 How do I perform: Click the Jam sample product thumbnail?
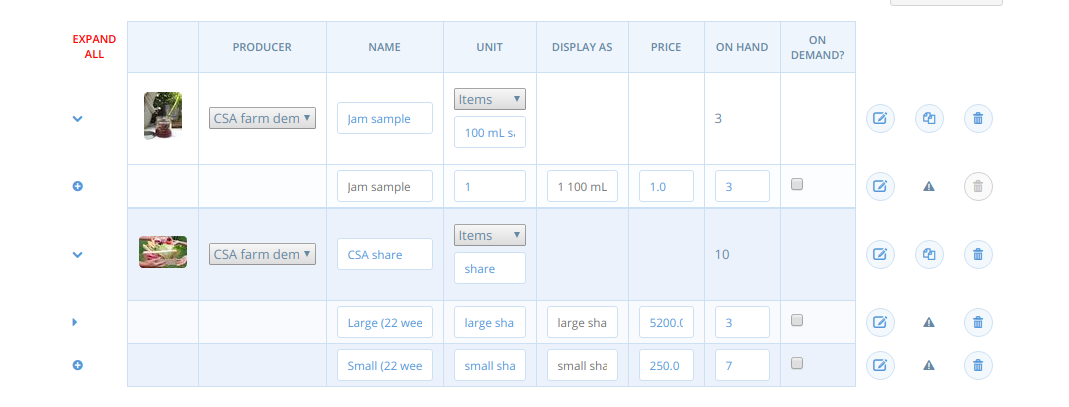point(163,116)
